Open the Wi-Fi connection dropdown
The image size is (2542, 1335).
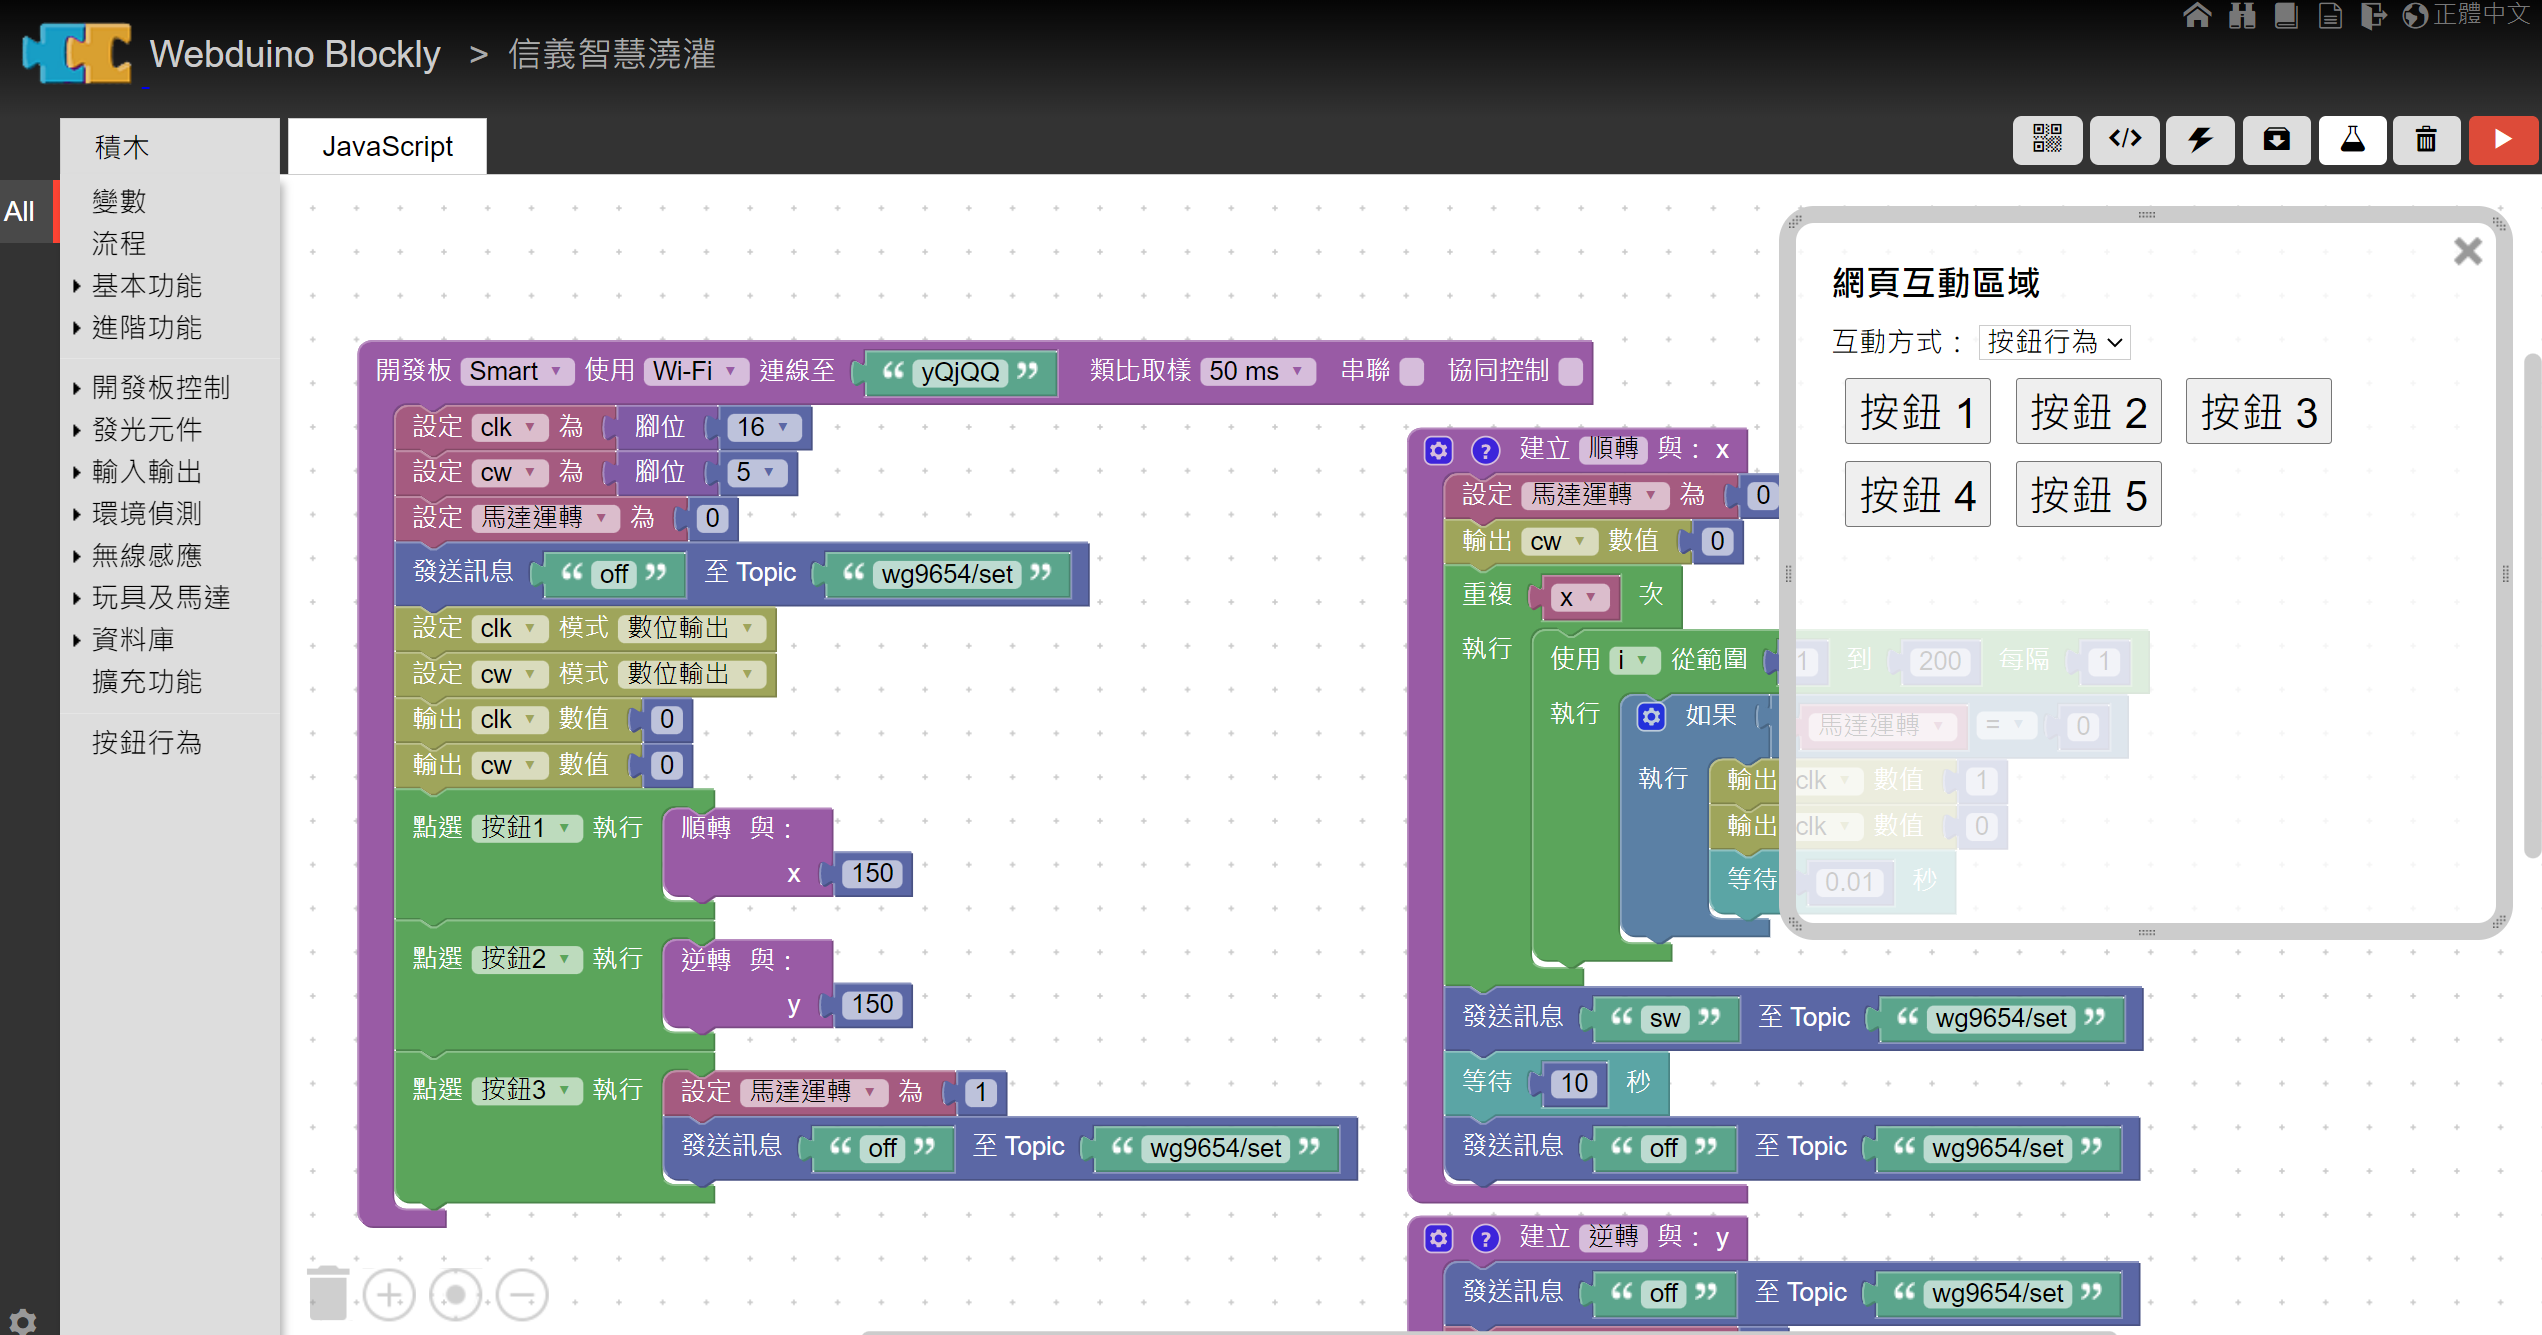coord(695,371)
